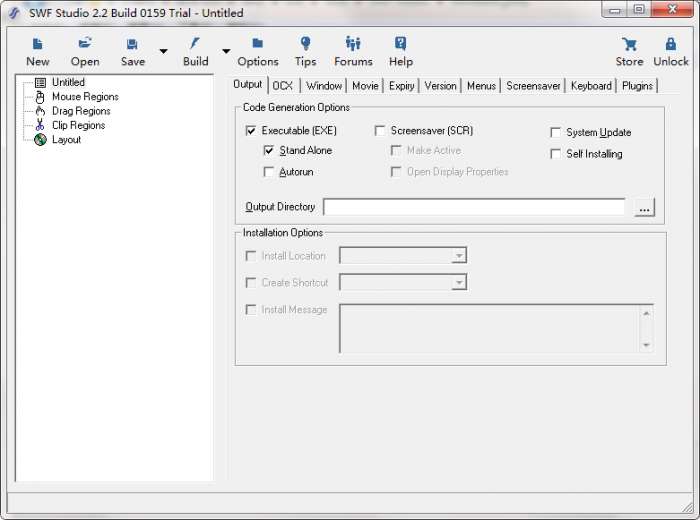Screen dimensions: 700x520
Task: Visit Forums via the toolbar icon
Action: (x=353, y=45)
